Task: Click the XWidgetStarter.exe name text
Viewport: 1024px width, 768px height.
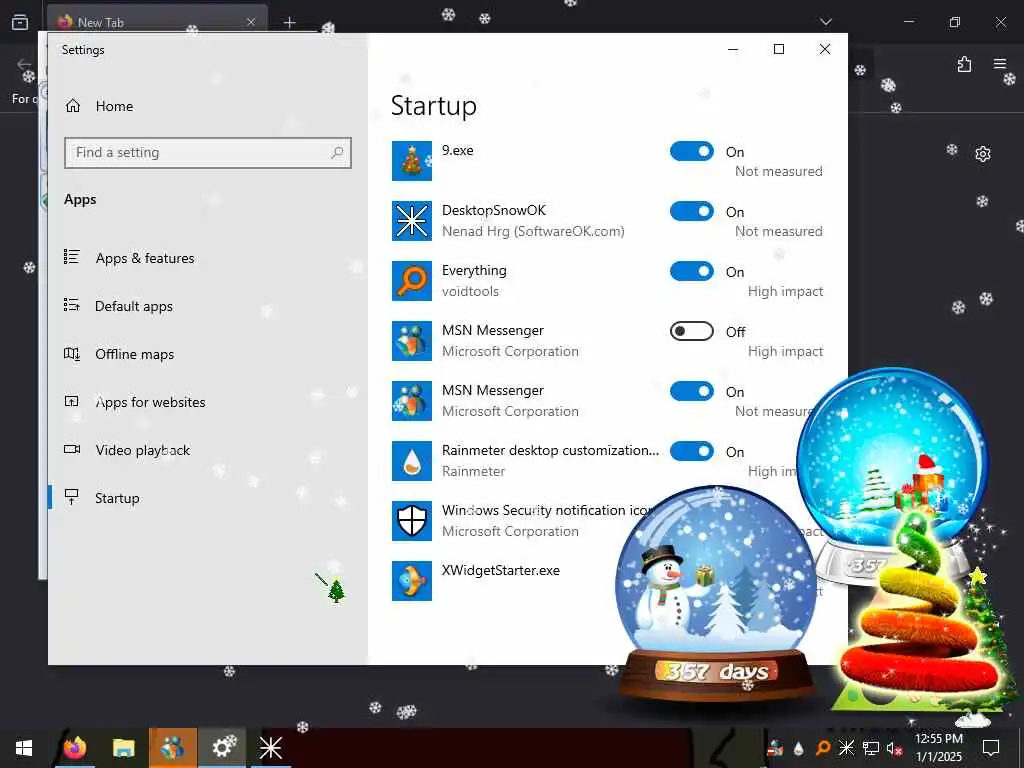Action: click(x=500, y=570)
